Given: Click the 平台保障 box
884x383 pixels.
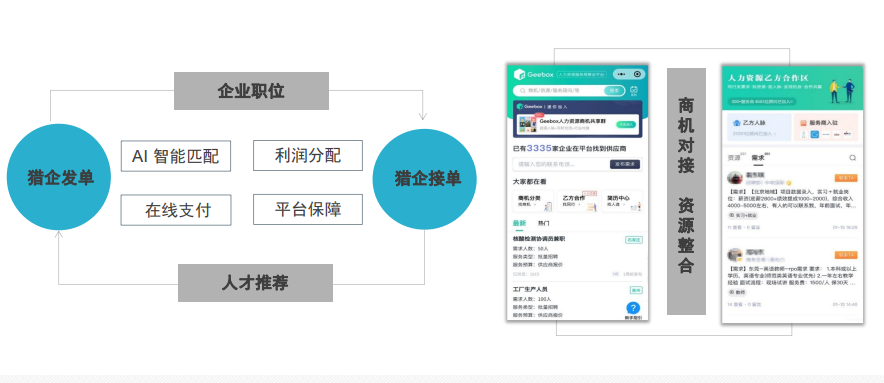Looking at the screenshot, I should pos(308,209).
